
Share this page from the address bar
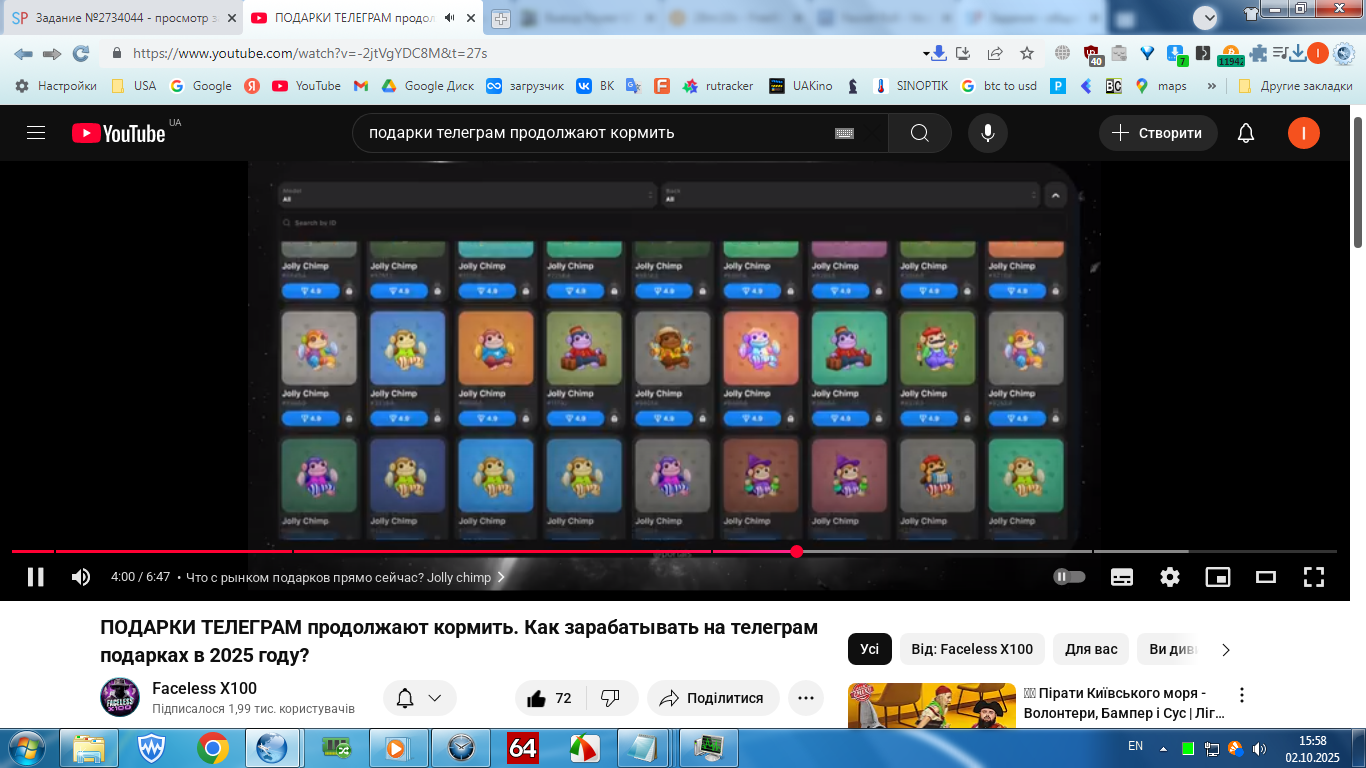coord(995,53)
